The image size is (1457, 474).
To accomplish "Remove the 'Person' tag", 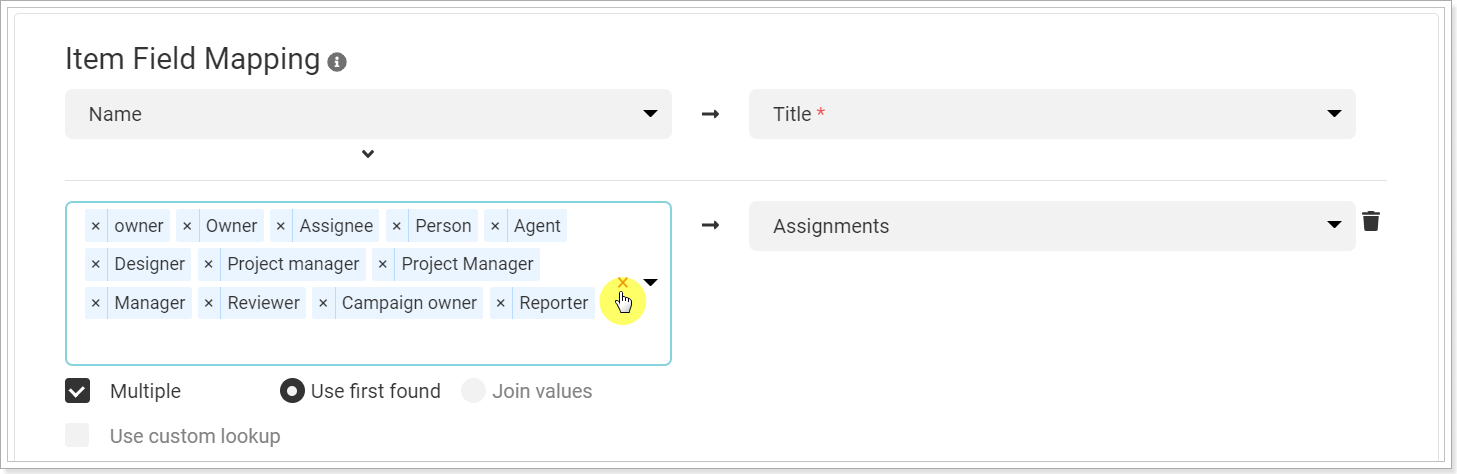I will click(397, 226).
